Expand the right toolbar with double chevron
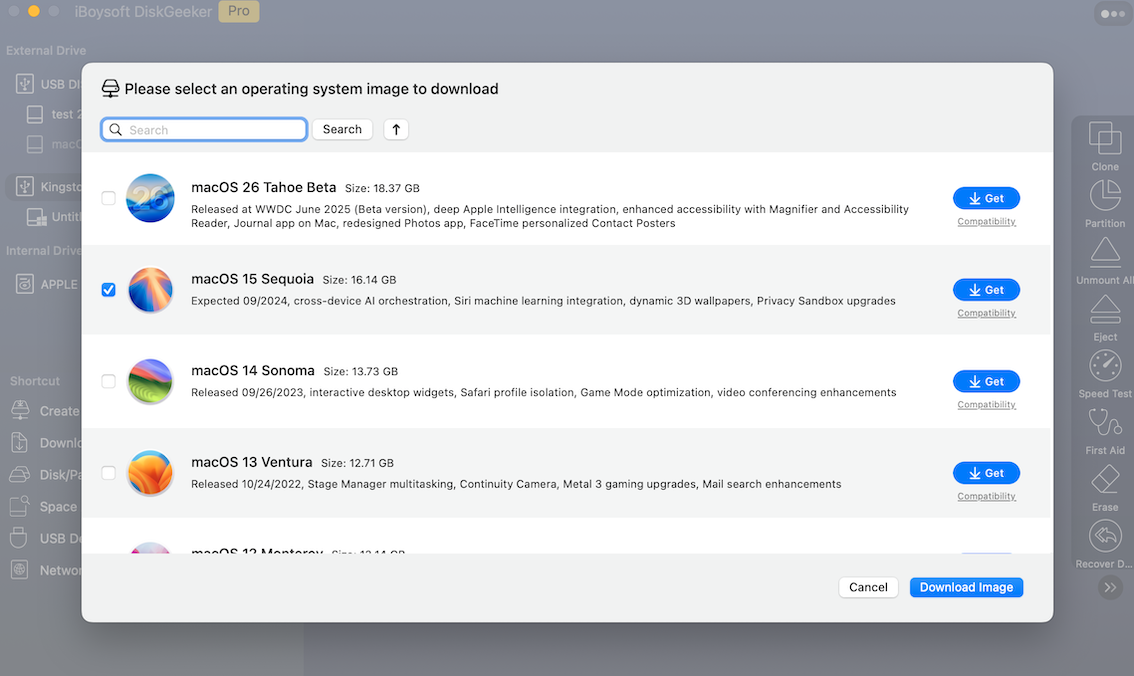Screen dimensions: 1134x676 point(1110,587)
